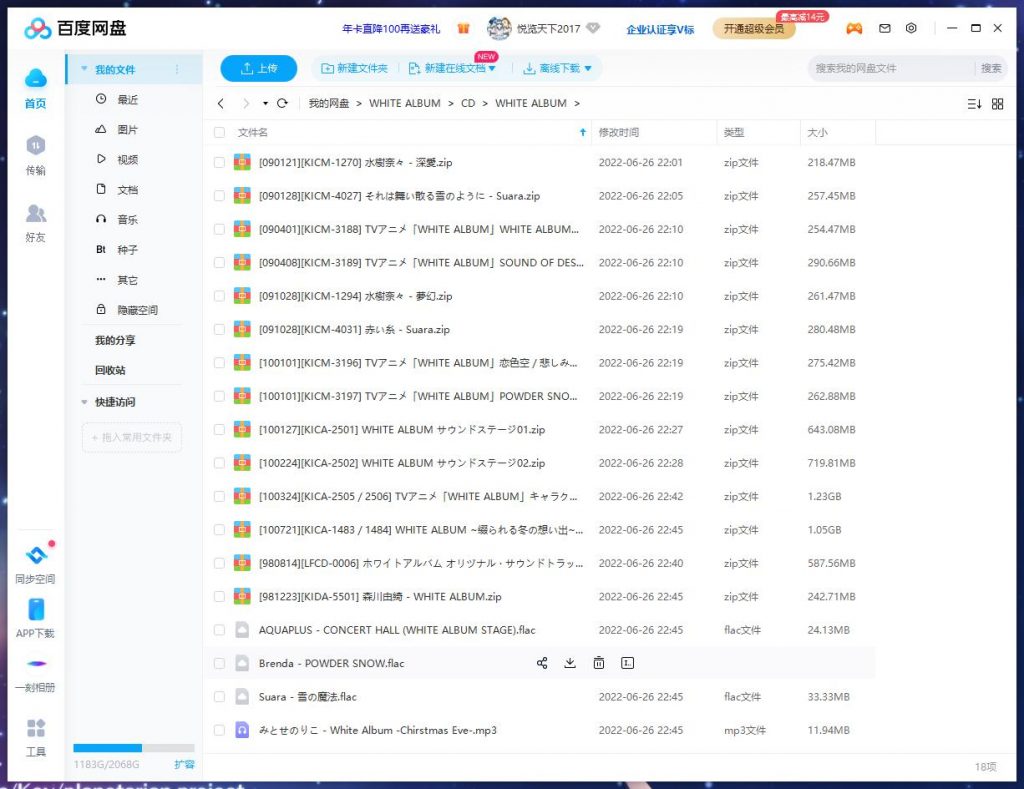Check the box for KICM-3188 row
This screenshot has width=1024, height=789.
point(219,229)
